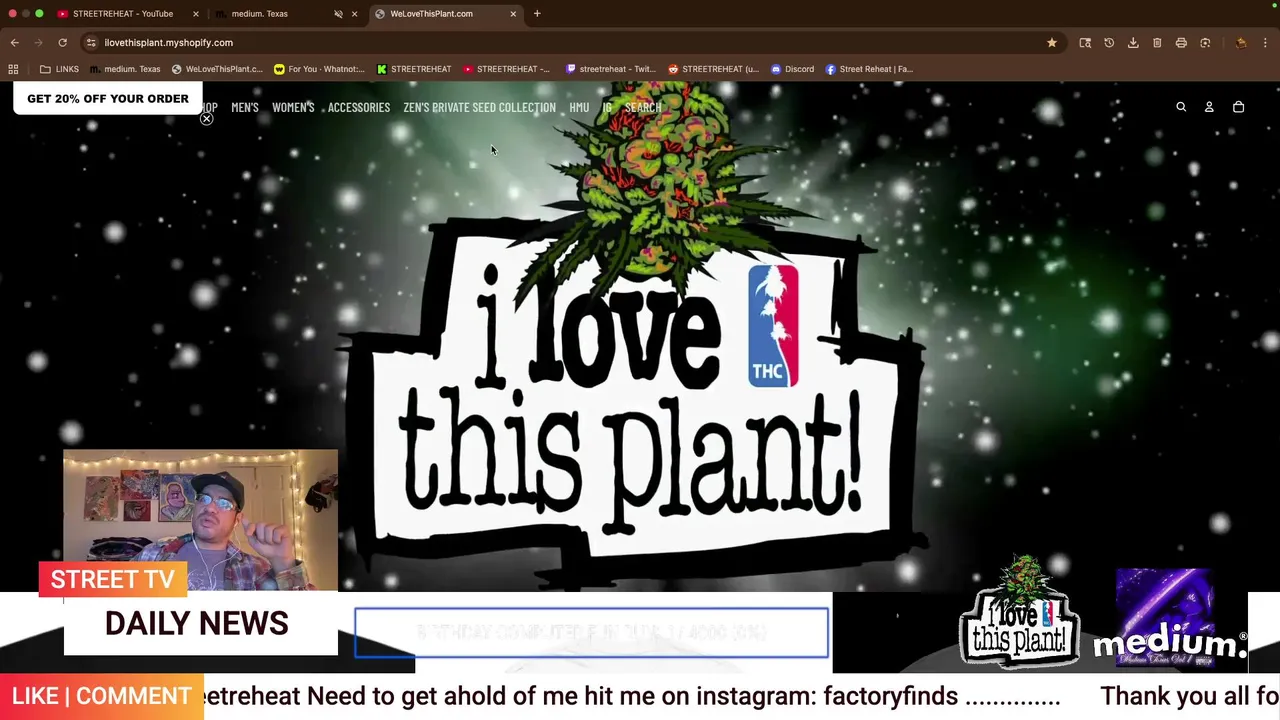Click the SEARCH nav link
The height and width of the screenshot is (720, 1280).
point(643,107)
